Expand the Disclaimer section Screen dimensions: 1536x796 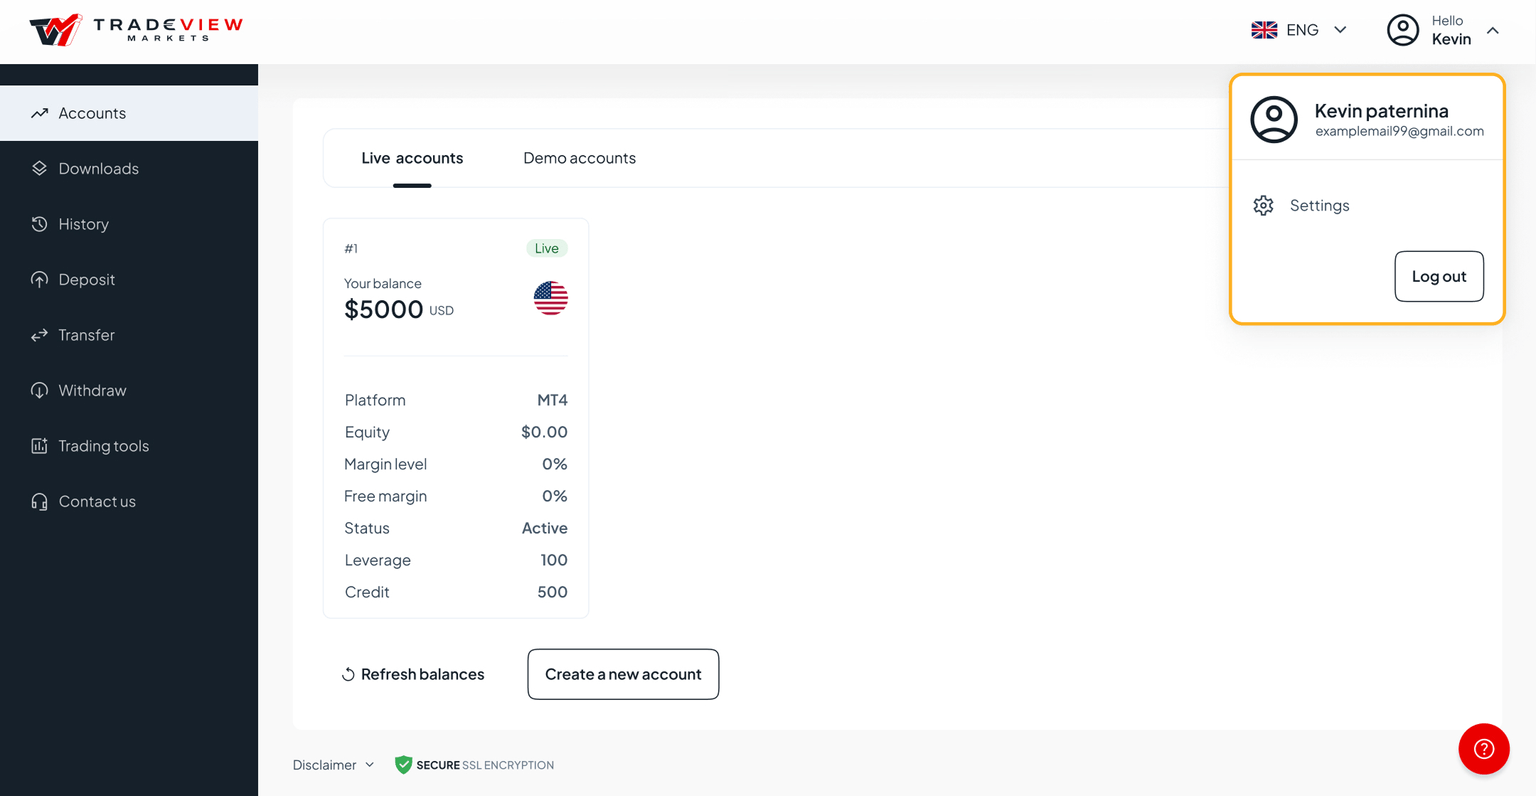333,765
